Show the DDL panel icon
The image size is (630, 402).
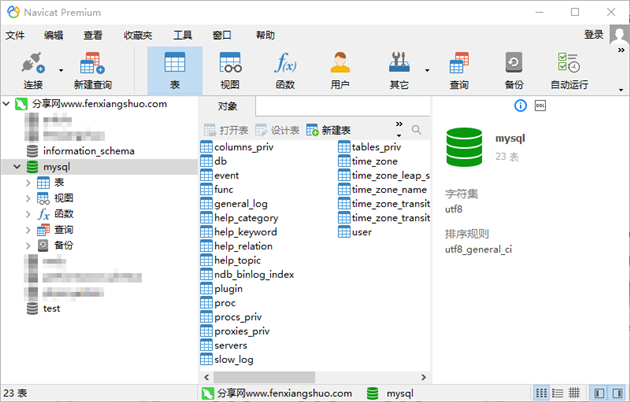[540, 106]
